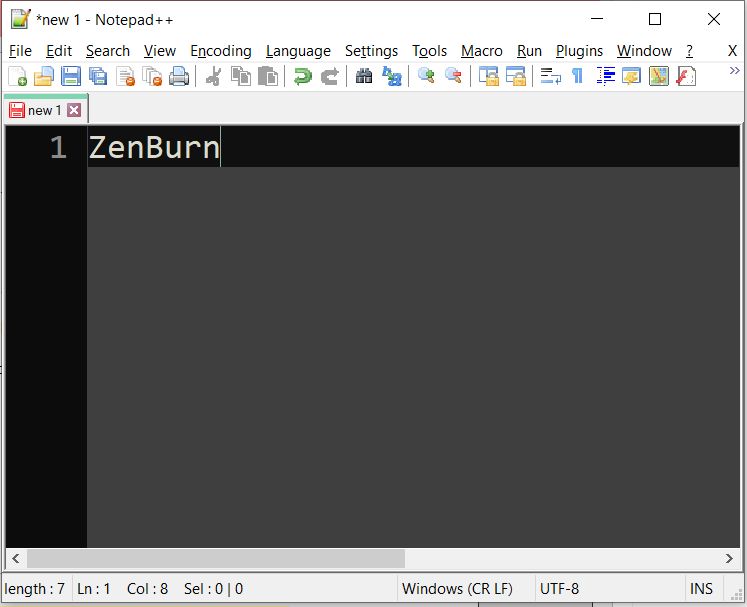The height and width of the screenshot is (607, 747).
Task: Open the Window menu
Action: (644, 51)
